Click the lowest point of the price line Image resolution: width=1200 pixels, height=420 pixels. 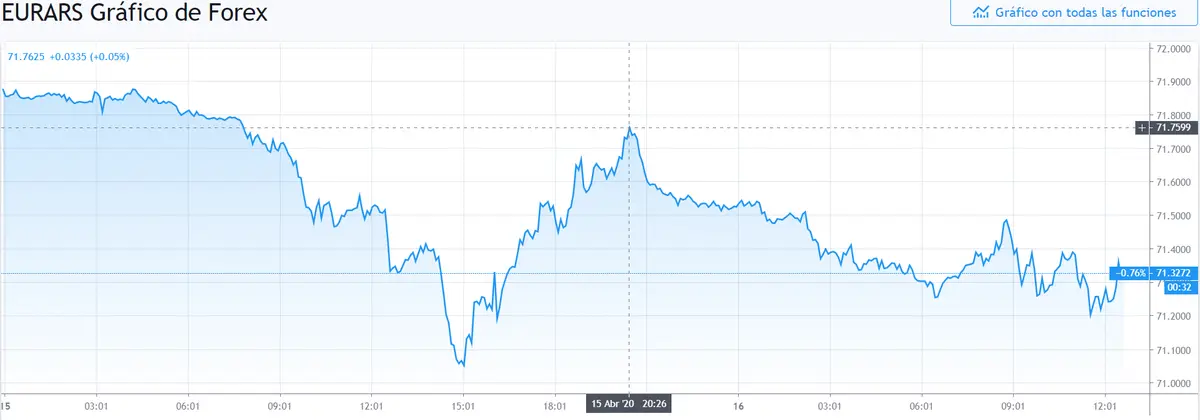point(463,366)
